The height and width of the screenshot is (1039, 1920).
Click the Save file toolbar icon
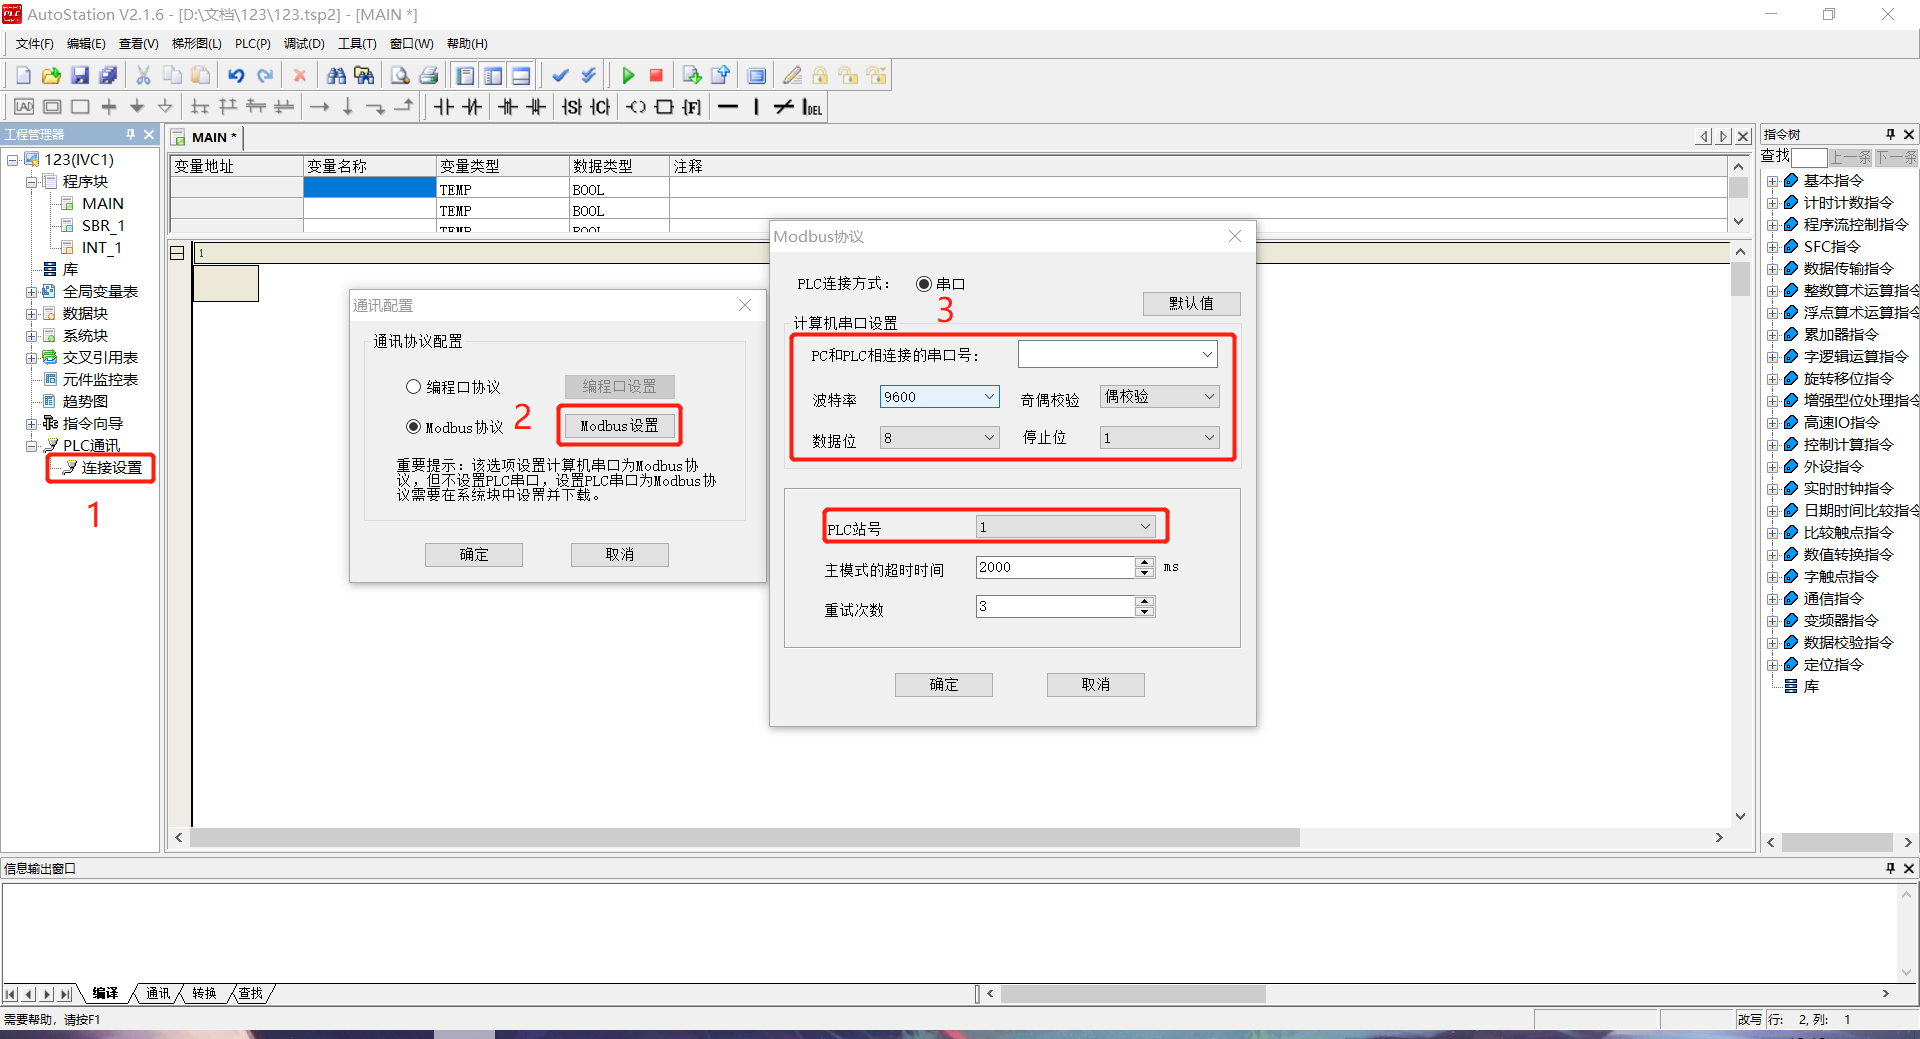(80, 76)
